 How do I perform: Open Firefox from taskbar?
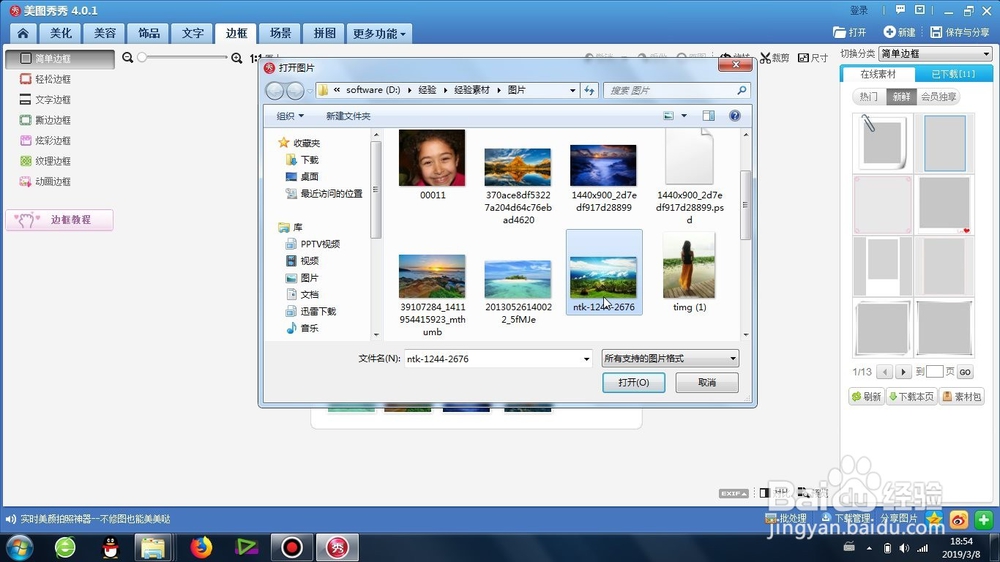[x=201, y=547]
